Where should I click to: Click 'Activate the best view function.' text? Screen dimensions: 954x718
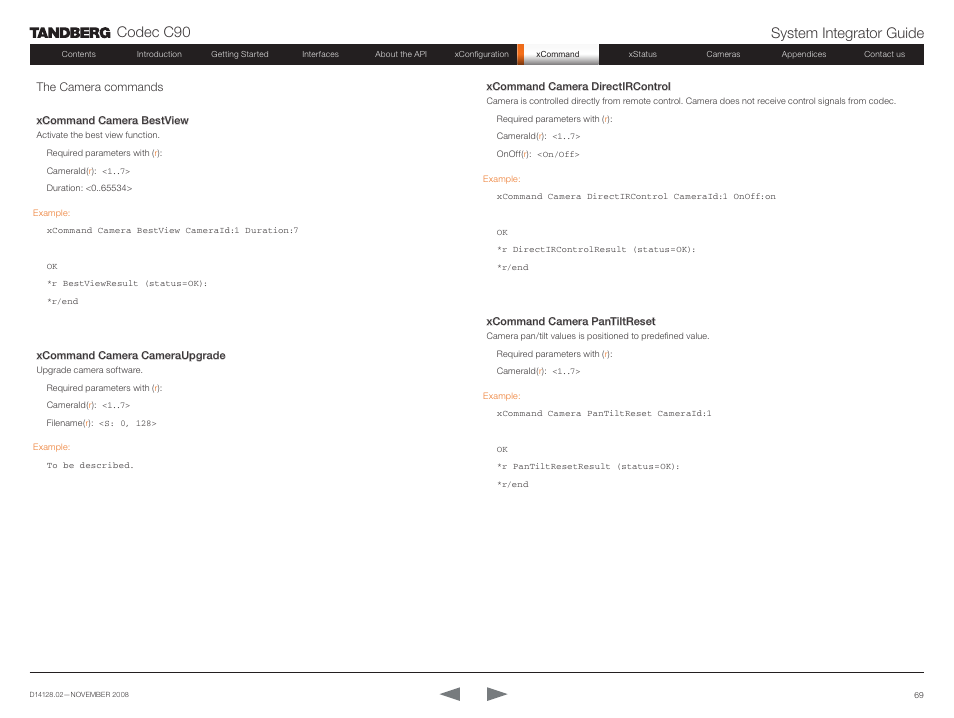coord(98,135)
